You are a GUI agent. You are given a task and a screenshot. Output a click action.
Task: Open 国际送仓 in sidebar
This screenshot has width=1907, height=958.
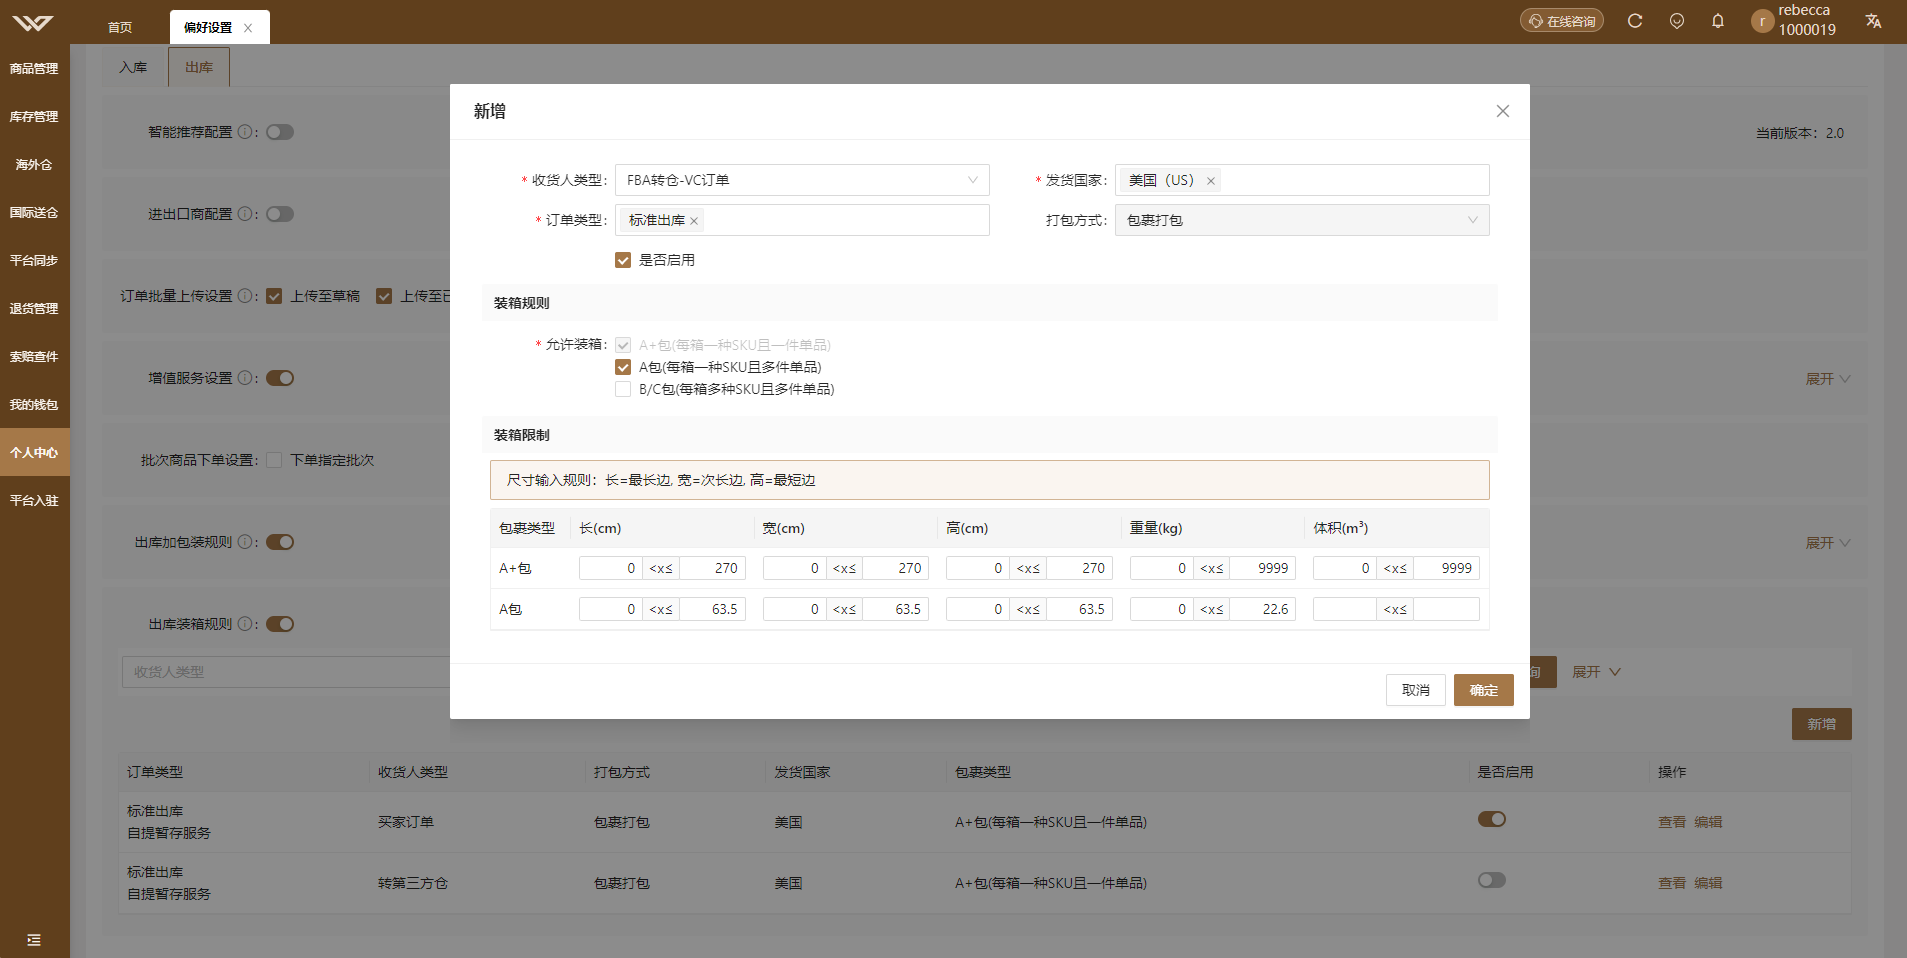[34, 213]
